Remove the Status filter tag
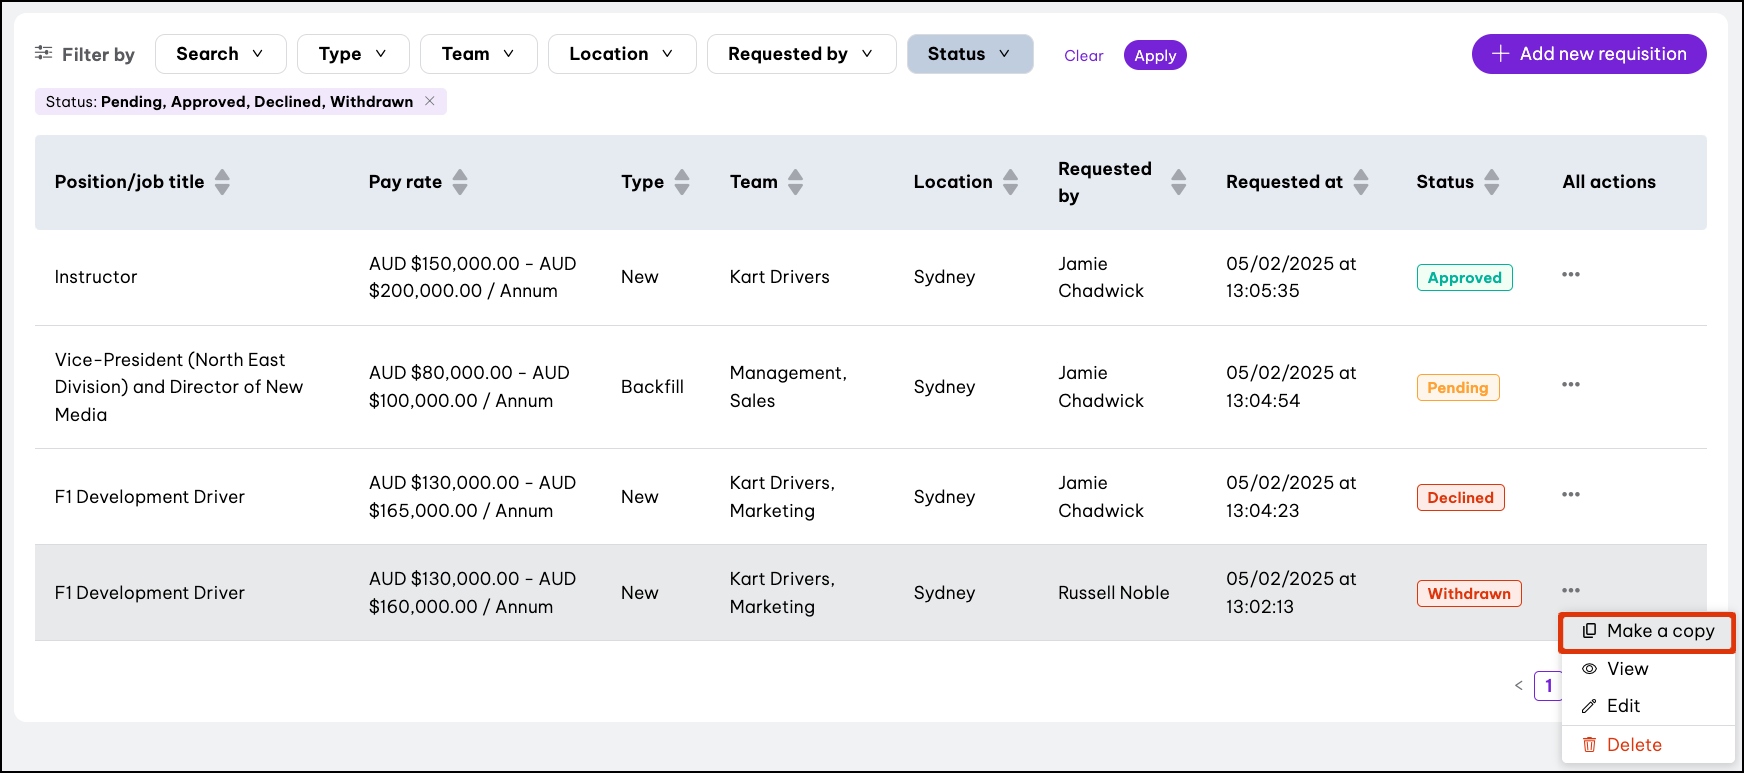The height and width of the screenshot is (773, 1744). tap(430, 101)
